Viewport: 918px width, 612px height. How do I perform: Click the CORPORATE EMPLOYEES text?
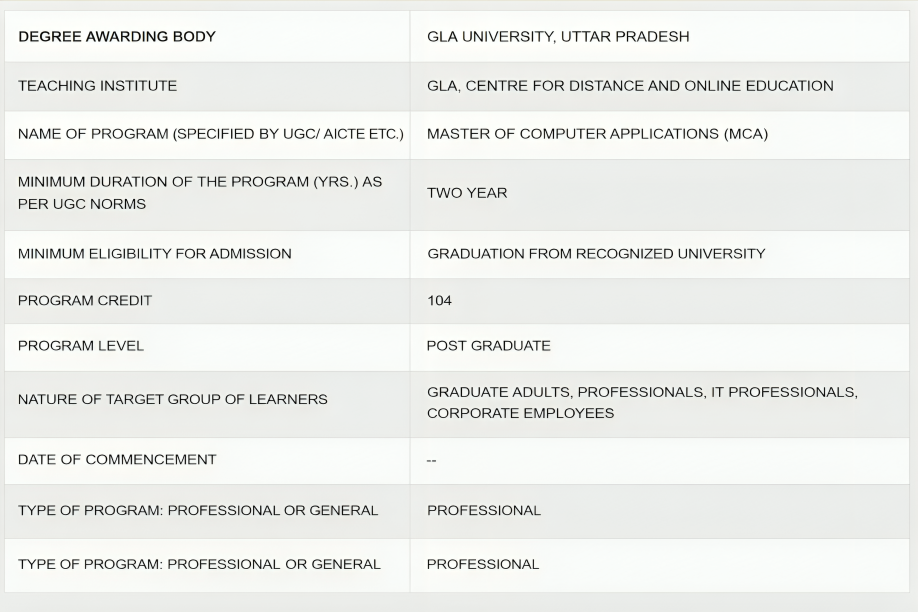(x=520, y=413)
